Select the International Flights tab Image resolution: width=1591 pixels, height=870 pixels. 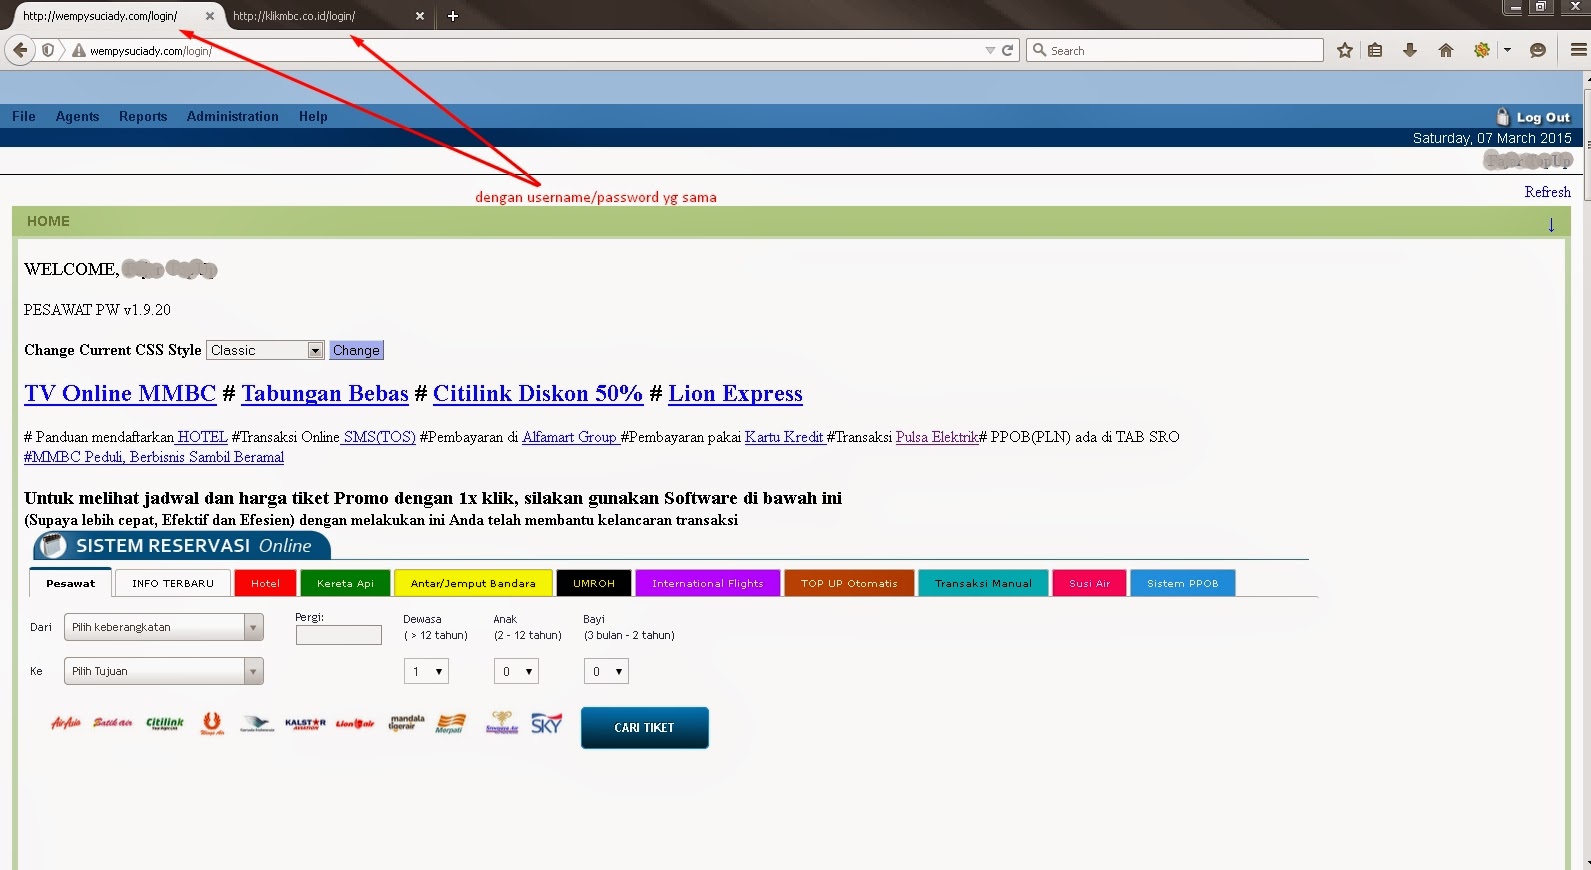708,583
